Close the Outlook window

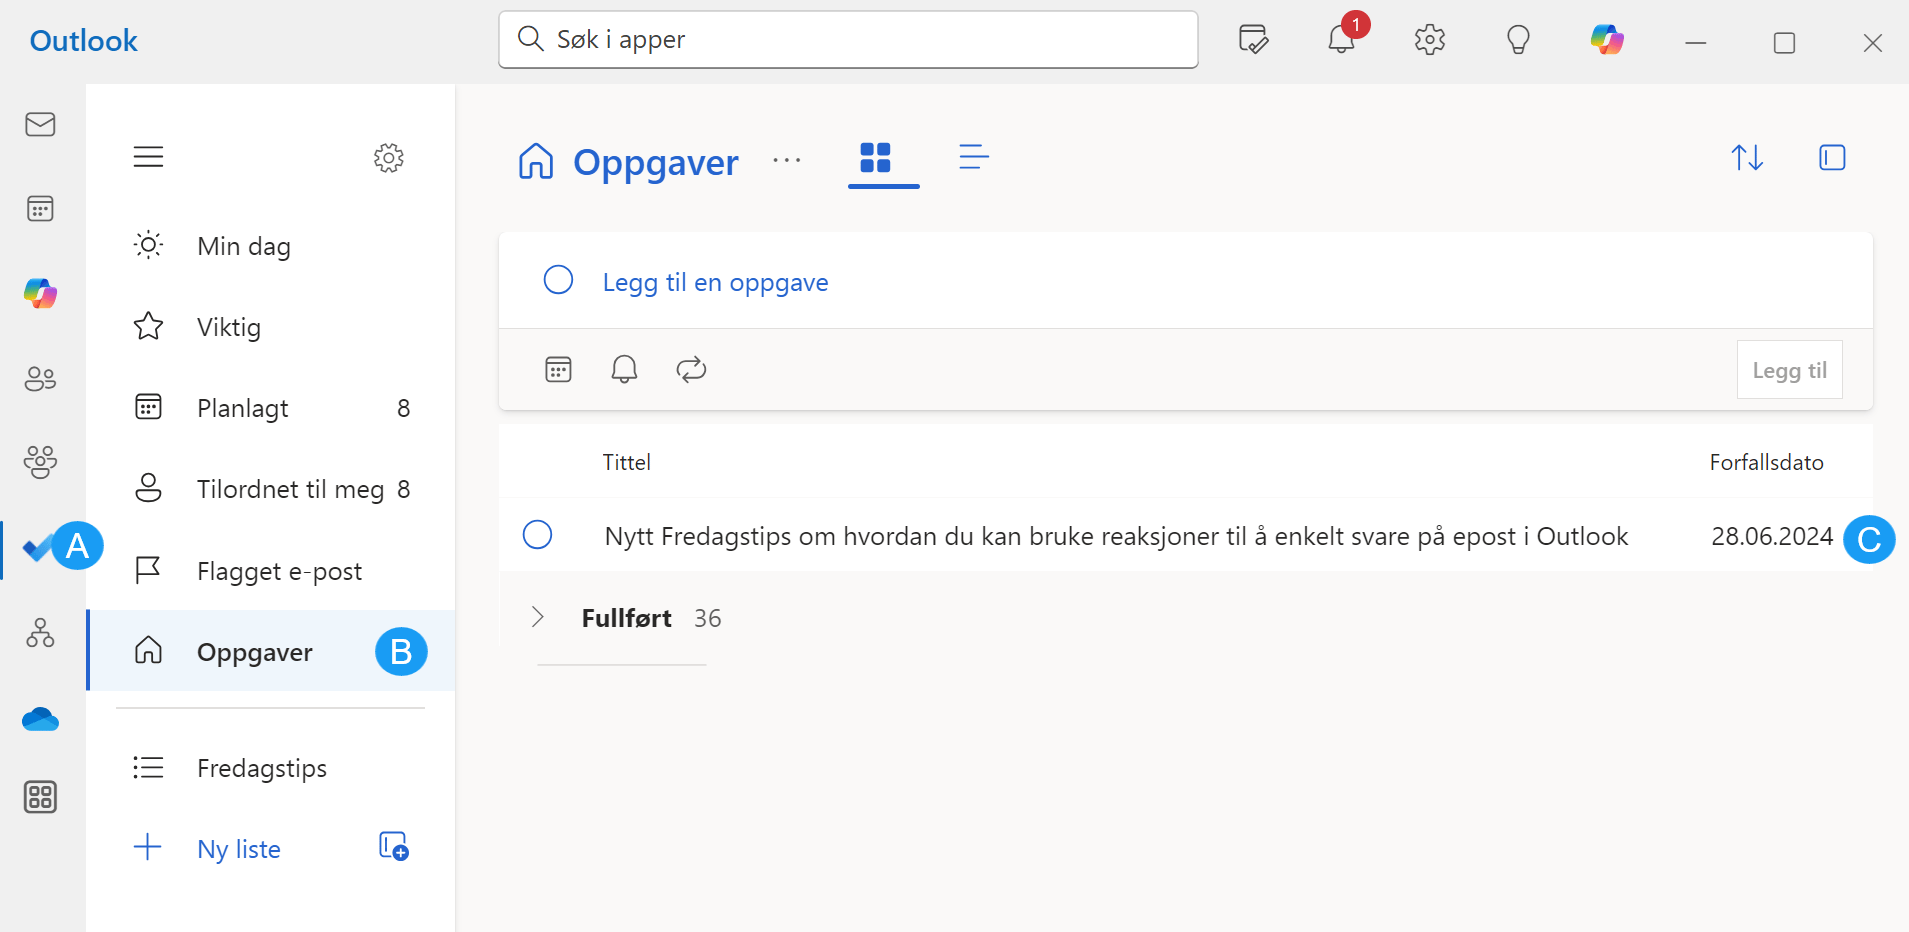pyautogui.click(x=1873, y=43)
